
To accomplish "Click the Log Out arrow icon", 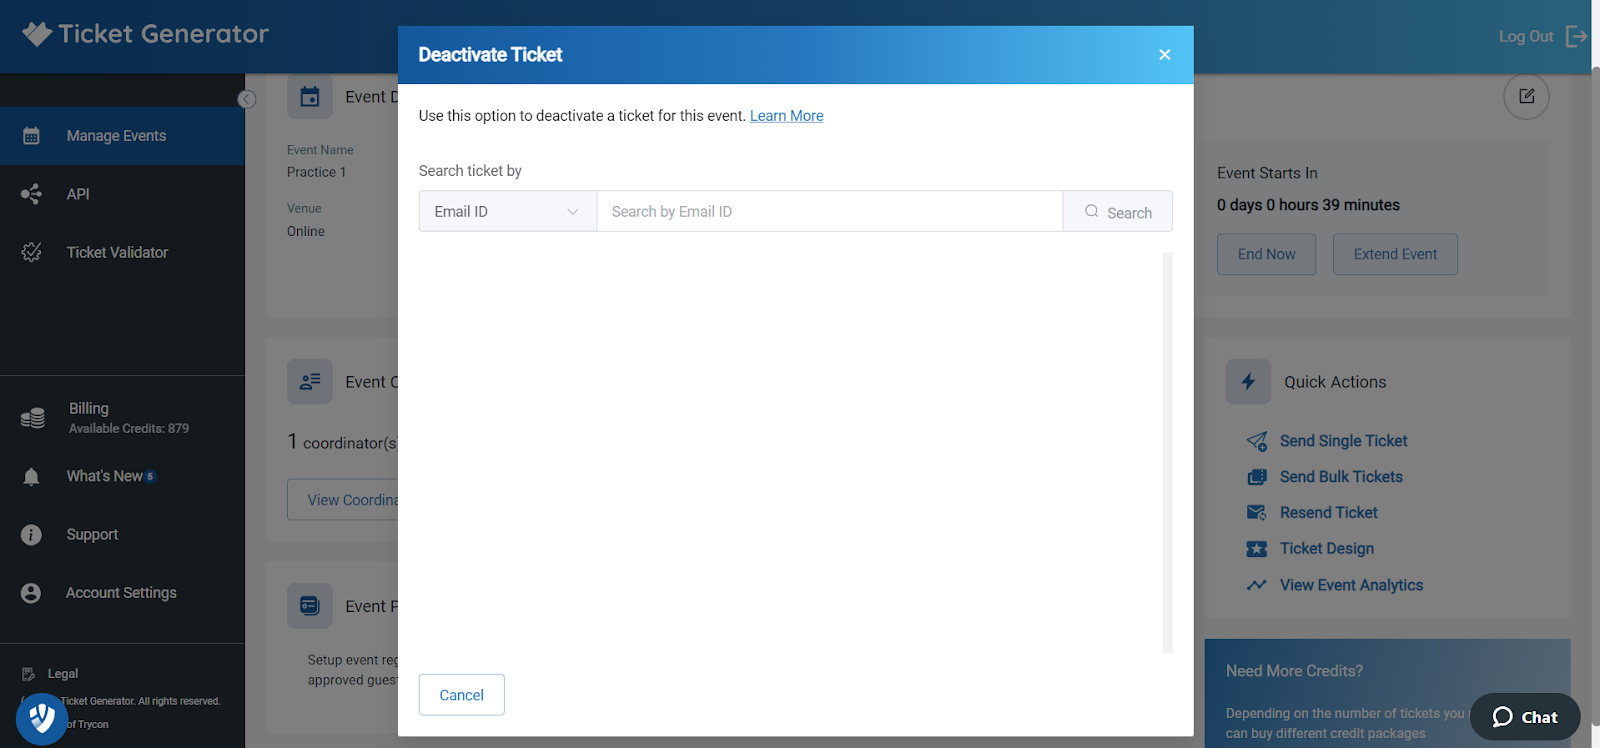I will click(1576, 36).
